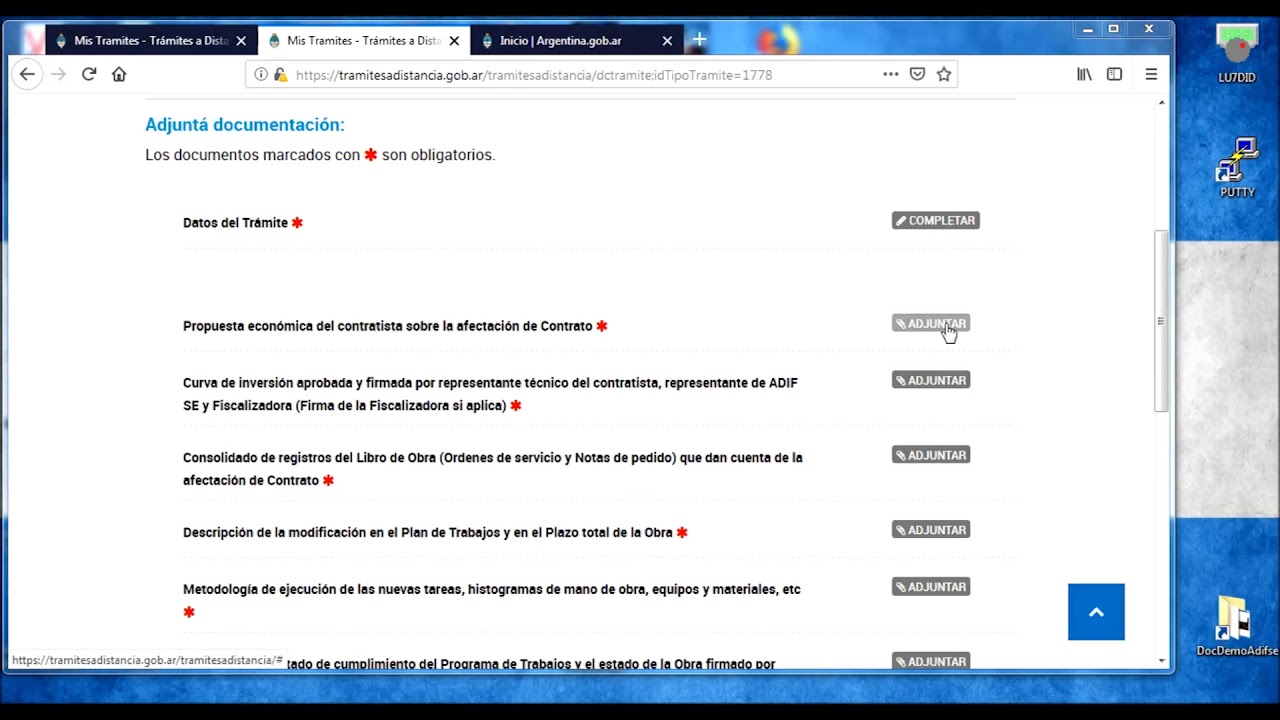Click ADJUNTAR for Propuesta económica del contratista
Viewport: 1280px width, 720px height.
[x=931, y=324]
